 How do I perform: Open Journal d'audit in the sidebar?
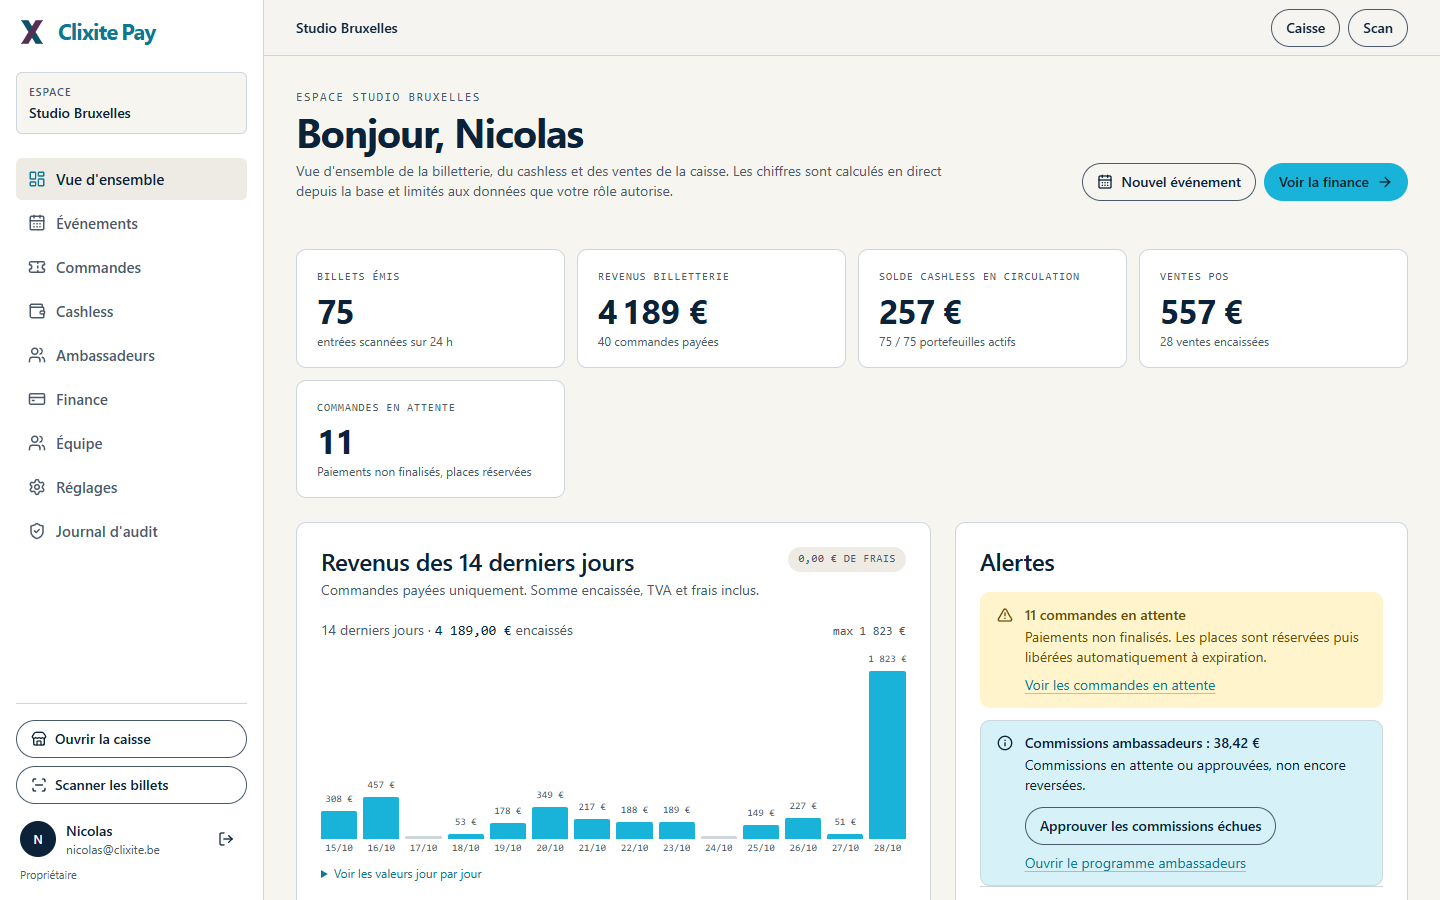tap(131, 531)
